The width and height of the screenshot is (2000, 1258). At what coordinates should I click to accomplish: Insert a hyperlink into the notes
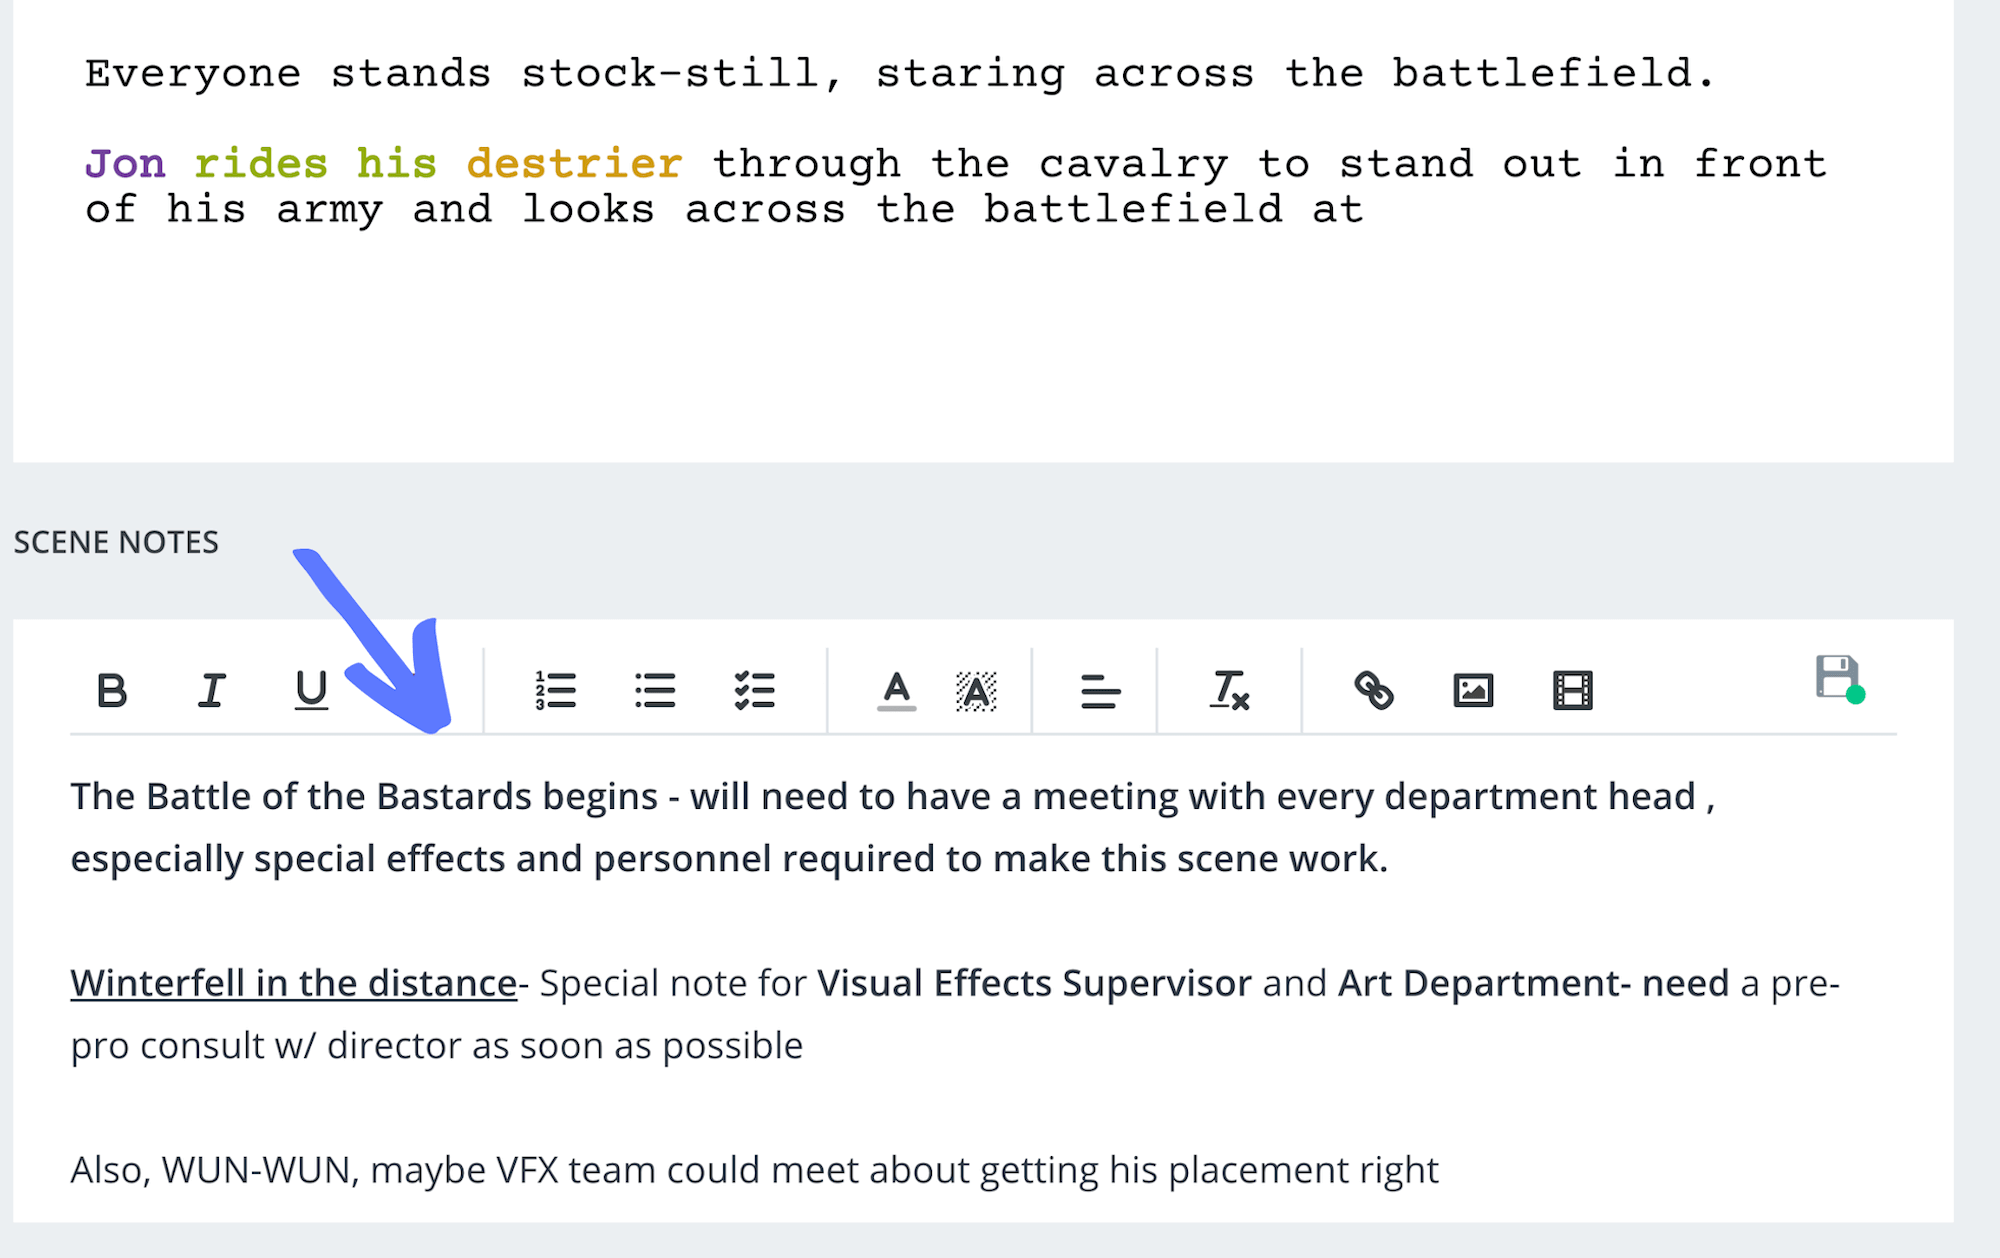1375,690
